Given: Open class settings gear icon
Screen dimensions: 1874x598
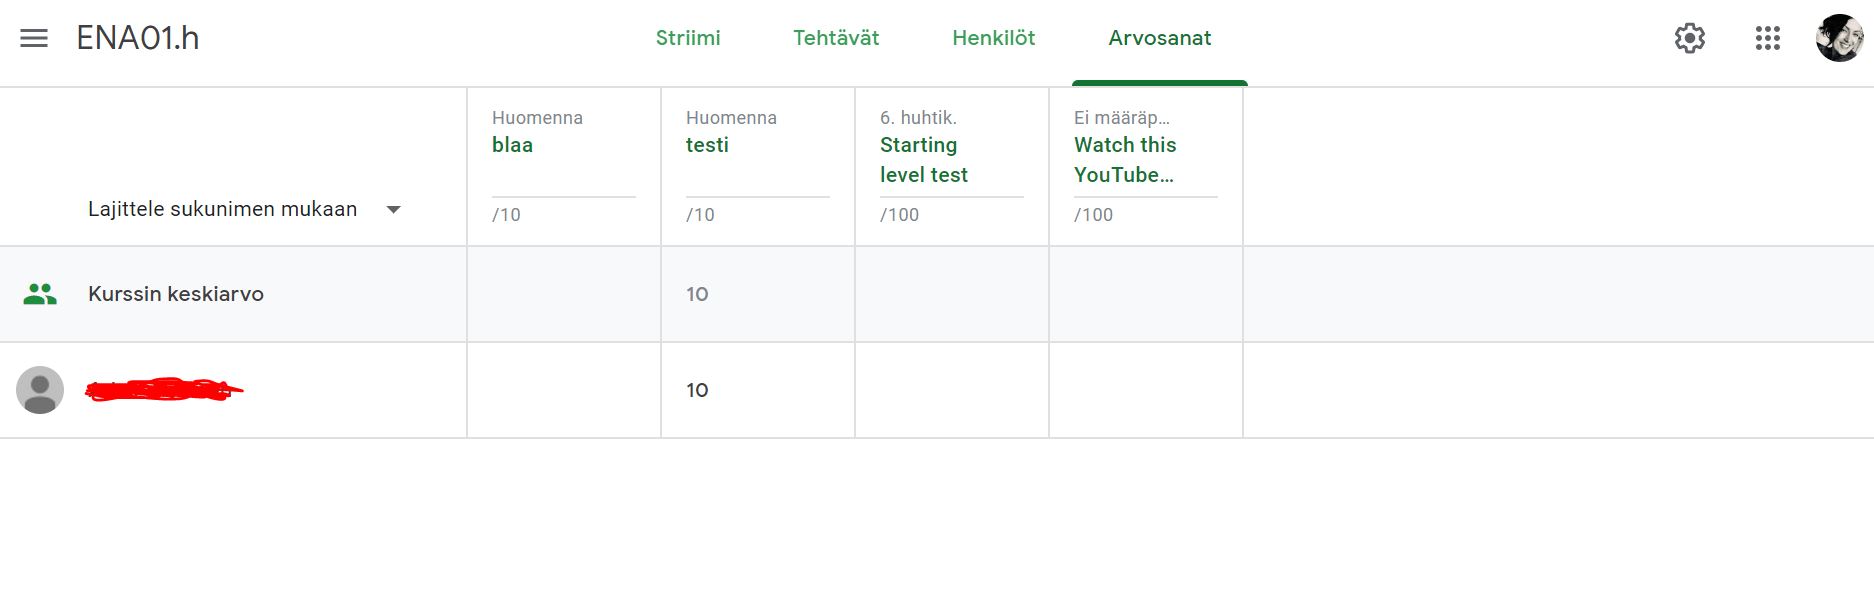Looking at the screenshot, I should tap(1689, 39).
